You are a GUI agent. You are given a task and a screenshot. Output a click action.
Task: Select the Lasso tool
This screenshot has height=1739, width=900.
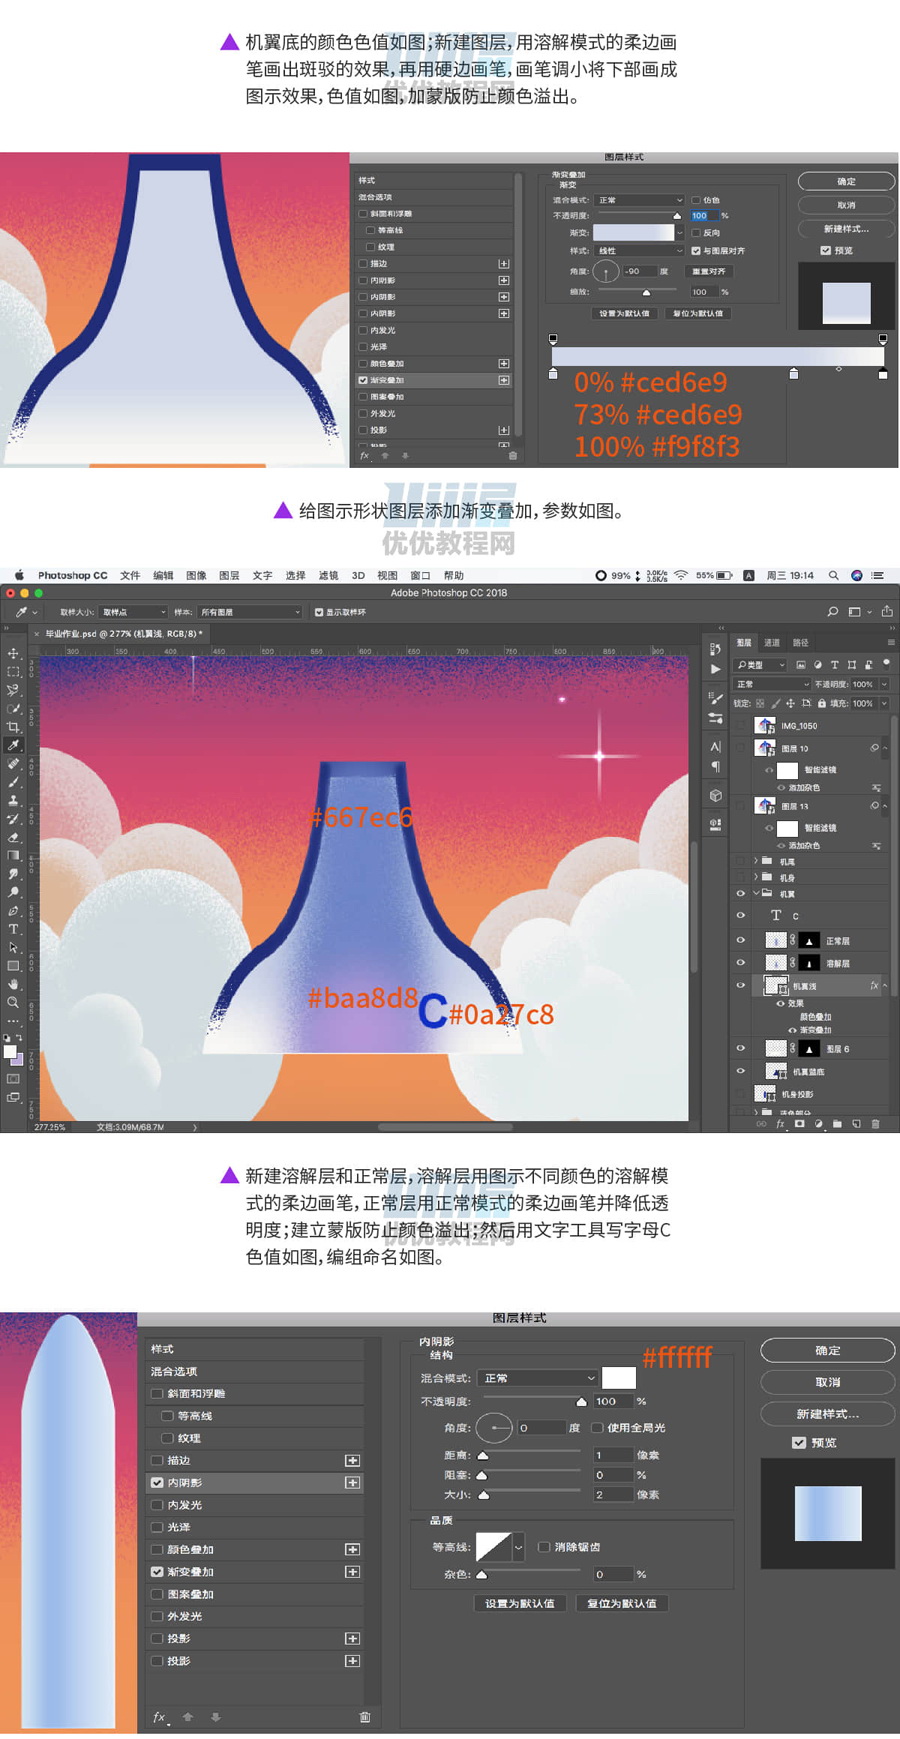(x=13, y=690)
